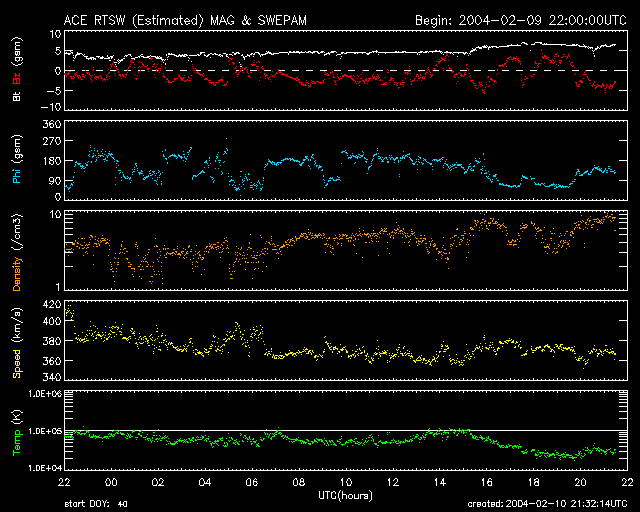
Task: Click the green Temp (K) axis label
Action: click(17, 430)
